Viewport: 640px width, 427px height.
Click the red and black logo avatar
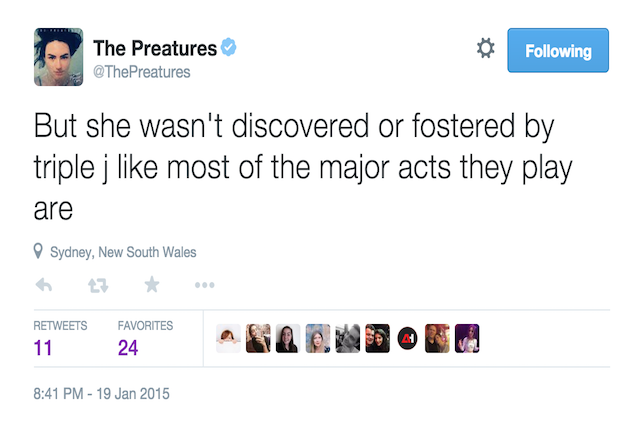[407, 338]
